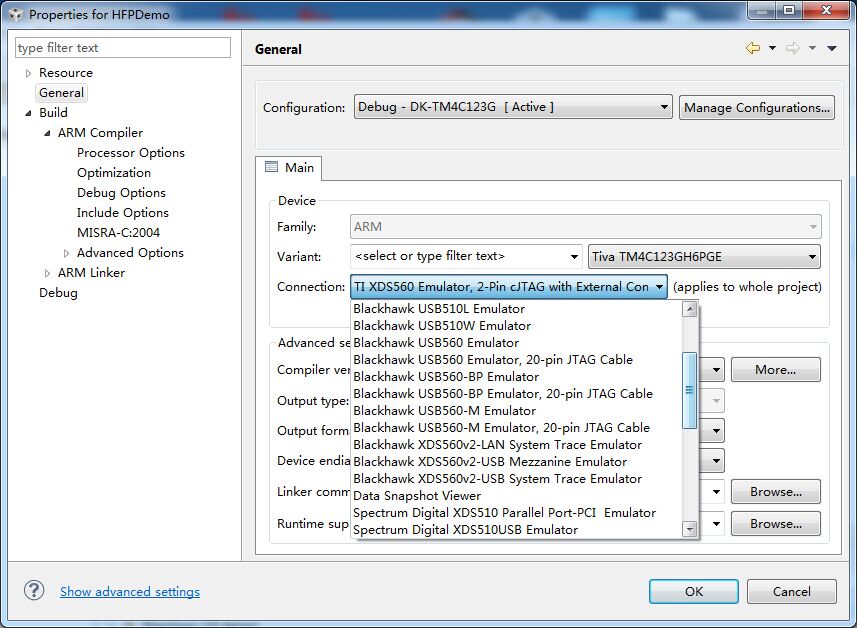Switch to the Main tab
This screenshot has width=857, height=628.
point(290,167)
